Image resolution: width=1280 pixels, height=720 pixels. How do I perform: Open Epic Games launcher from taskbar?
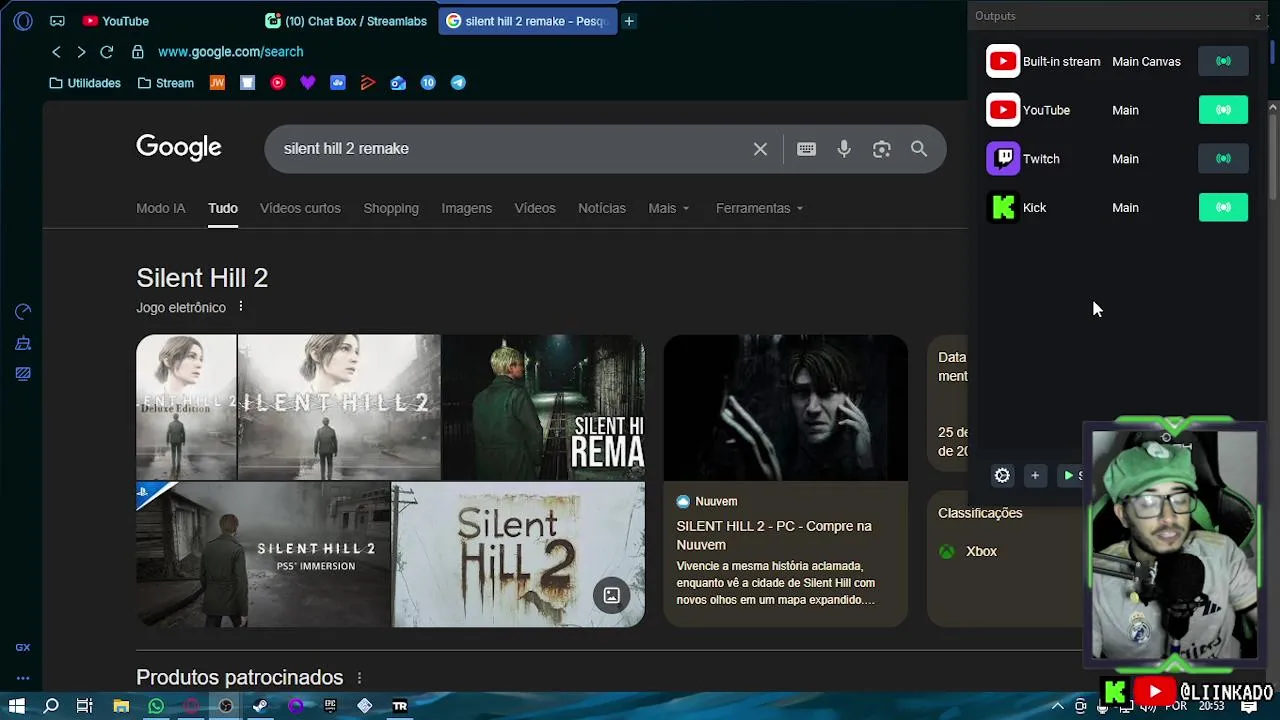coord(330,706)
